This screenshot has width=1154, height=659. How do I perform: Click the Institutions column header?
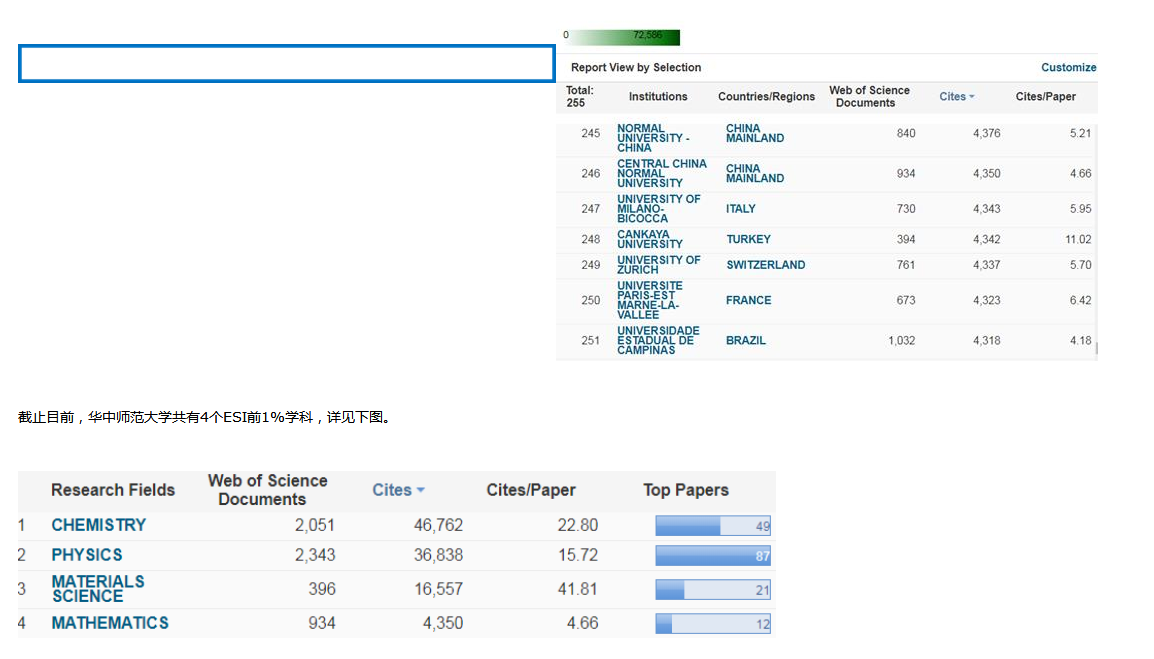[x=657, y=97]
